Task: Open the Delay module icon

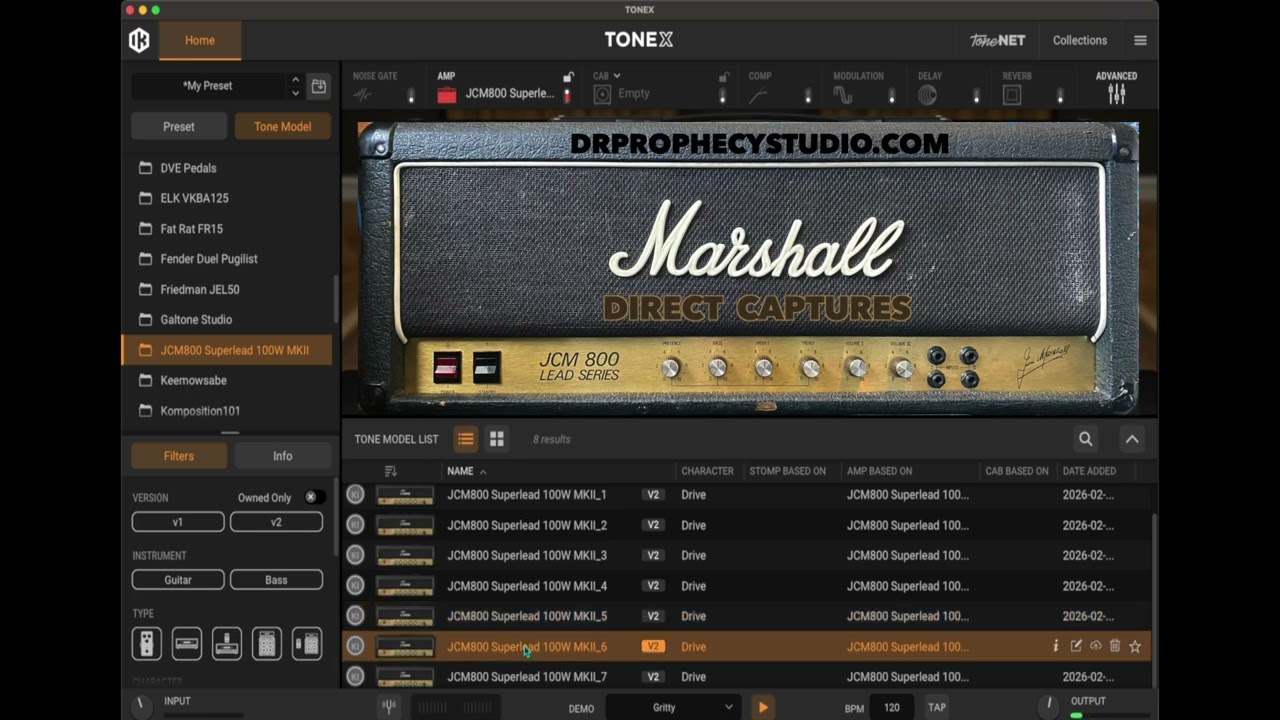Action: tap(928, 95)
